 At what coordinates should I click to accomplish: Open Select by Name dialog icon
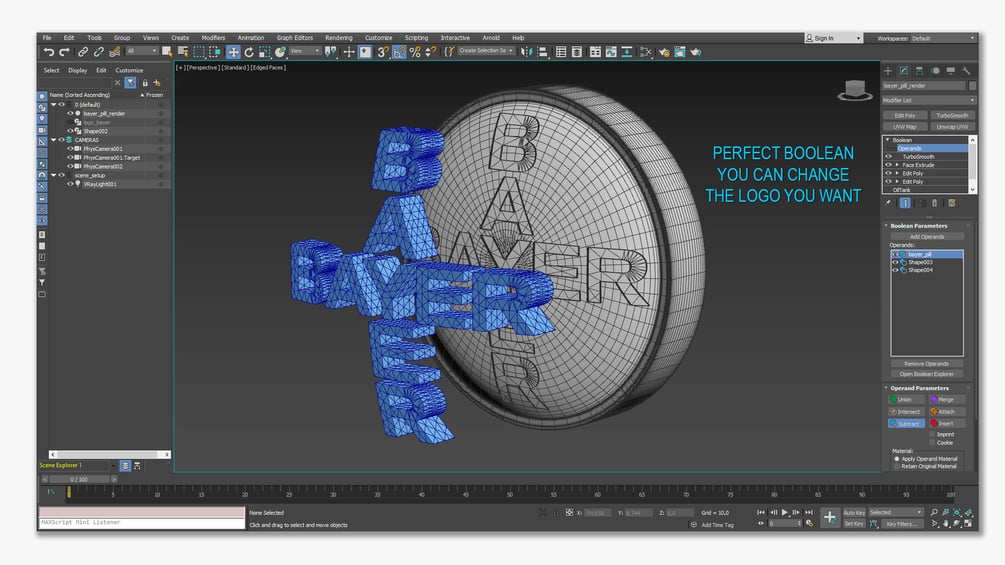pos(183,52)
